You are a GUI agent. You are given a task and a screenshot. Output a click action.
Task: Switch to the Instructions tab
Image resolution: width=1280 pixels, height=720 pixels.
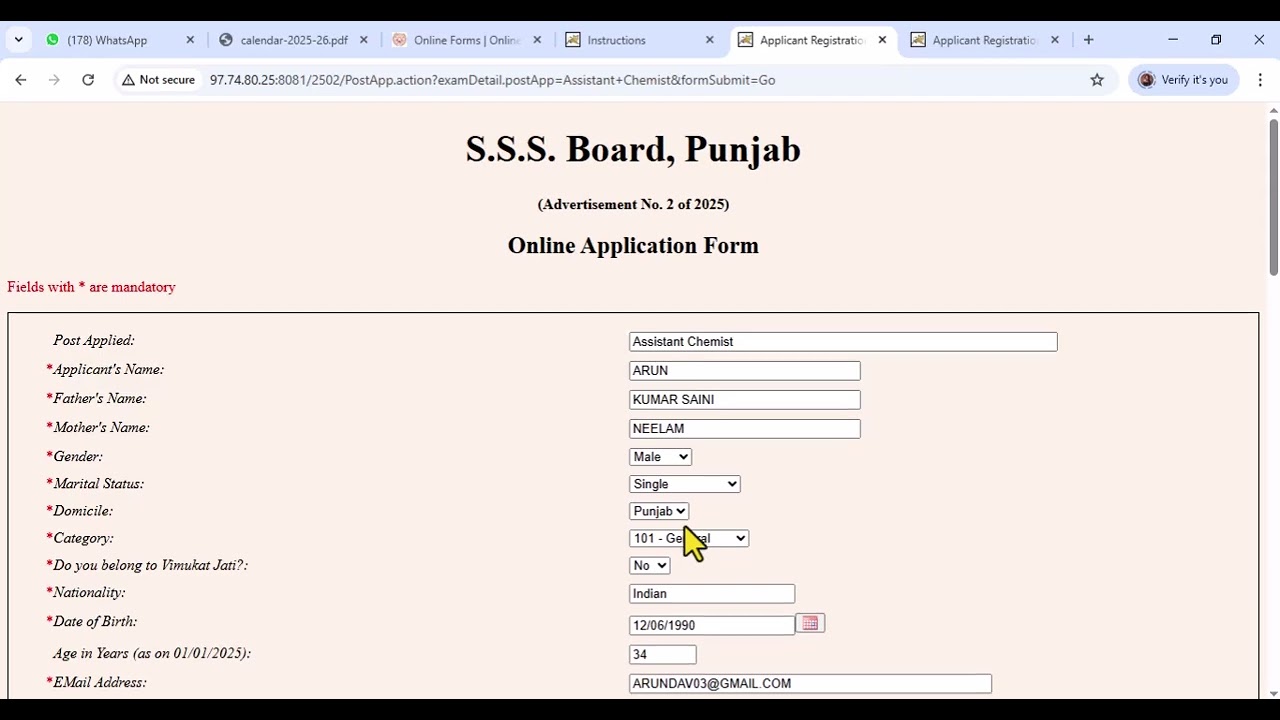[x=640, y=40]
